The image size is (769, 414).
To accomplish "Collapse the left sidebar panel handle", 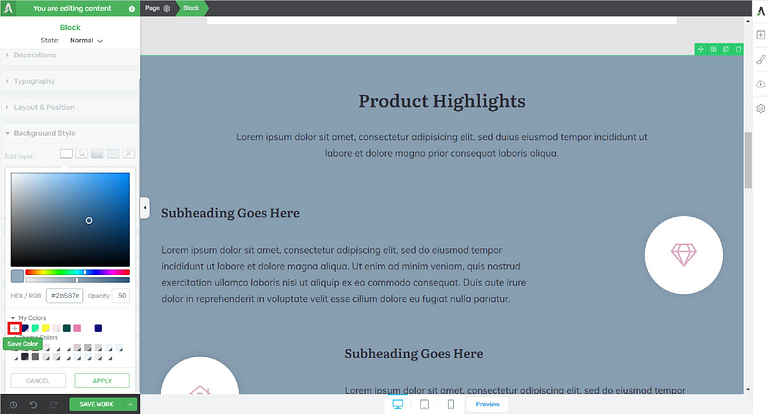I will click(145, 207).
